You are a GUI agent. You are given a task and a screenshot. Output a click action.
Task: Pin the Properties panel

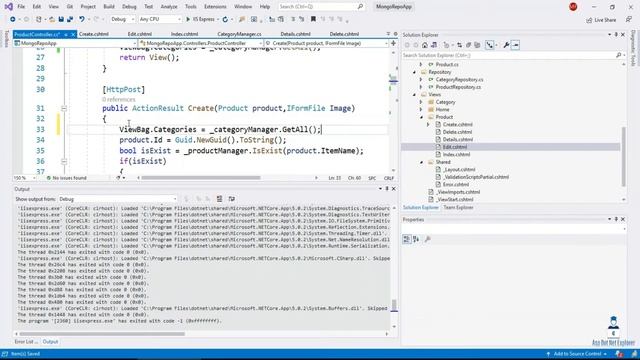(x=616, y=219)
